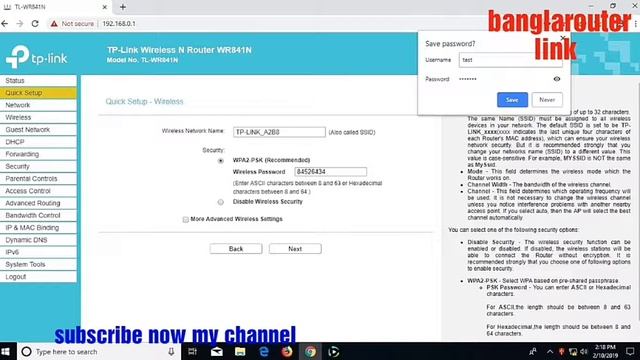Click Never in the password popup
This screenshot has height=360, width=640.
point(547,100)
